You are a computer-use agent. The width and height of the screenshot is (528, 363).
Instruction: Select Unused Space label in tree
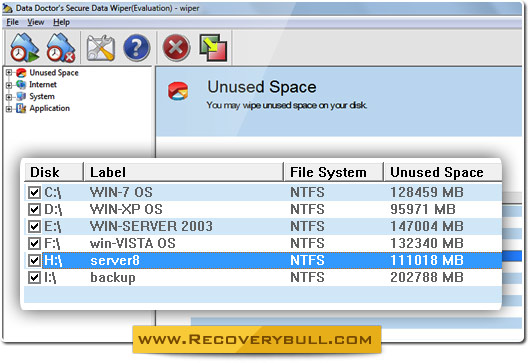coord(54,73)
